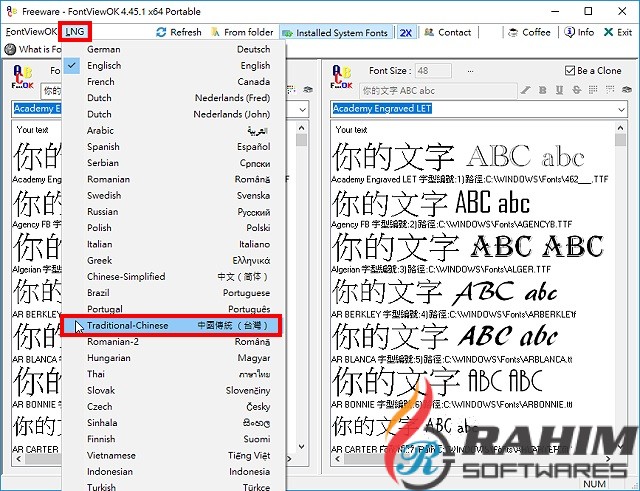Image resolution: width=640 pixels, height=491 pixels.
Task: Click the dense grid icon, right panel
Action: (x=593, y=90)
